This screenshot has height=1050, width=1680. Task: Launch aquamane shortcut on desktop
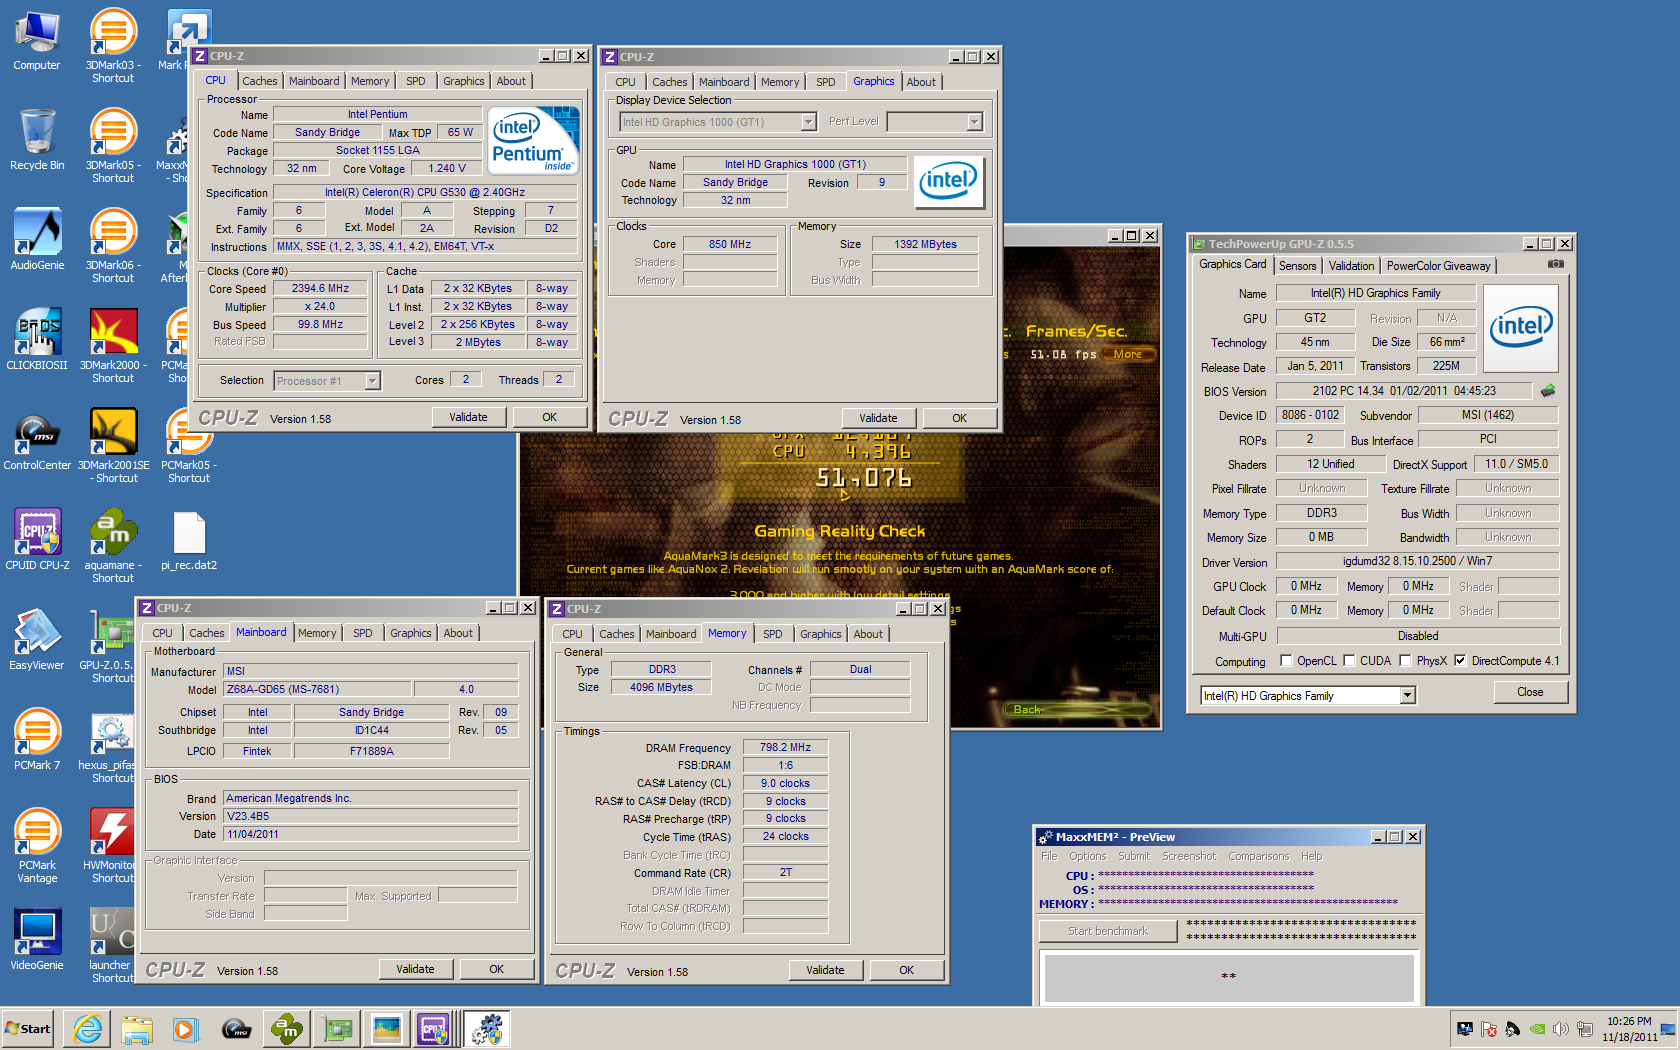[x=113, y=546]
